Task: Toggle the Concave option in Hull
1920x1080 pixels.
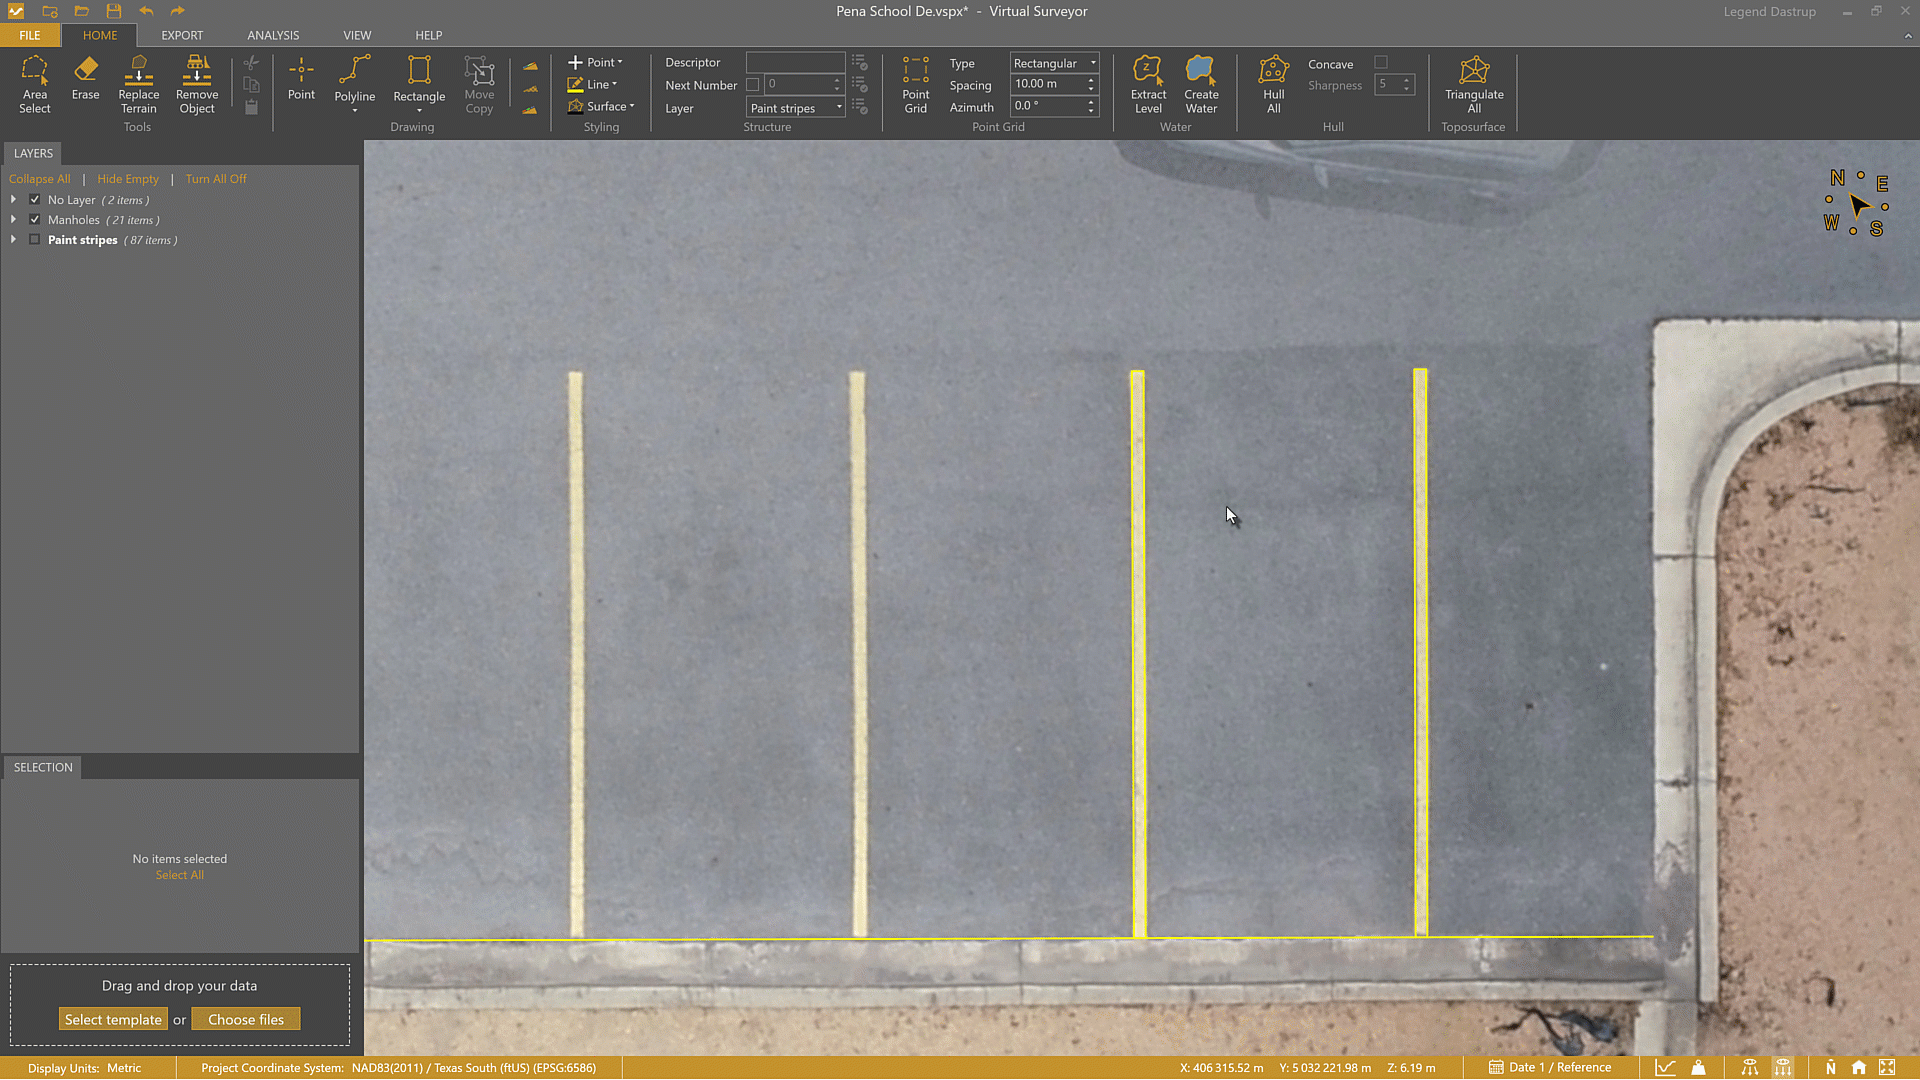Action: tap(1383, 61)
